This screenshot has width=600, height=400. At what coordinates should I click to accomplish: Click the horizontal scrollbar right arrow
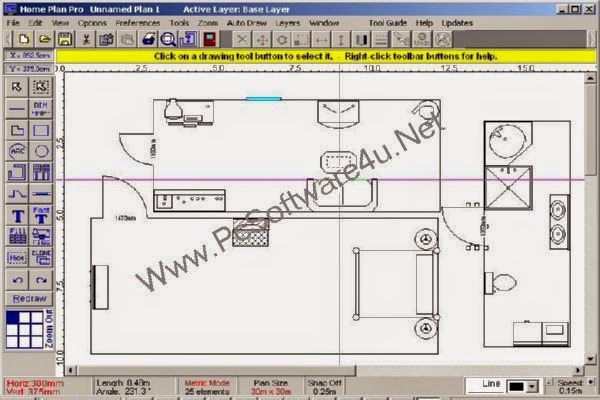point(578,370)
